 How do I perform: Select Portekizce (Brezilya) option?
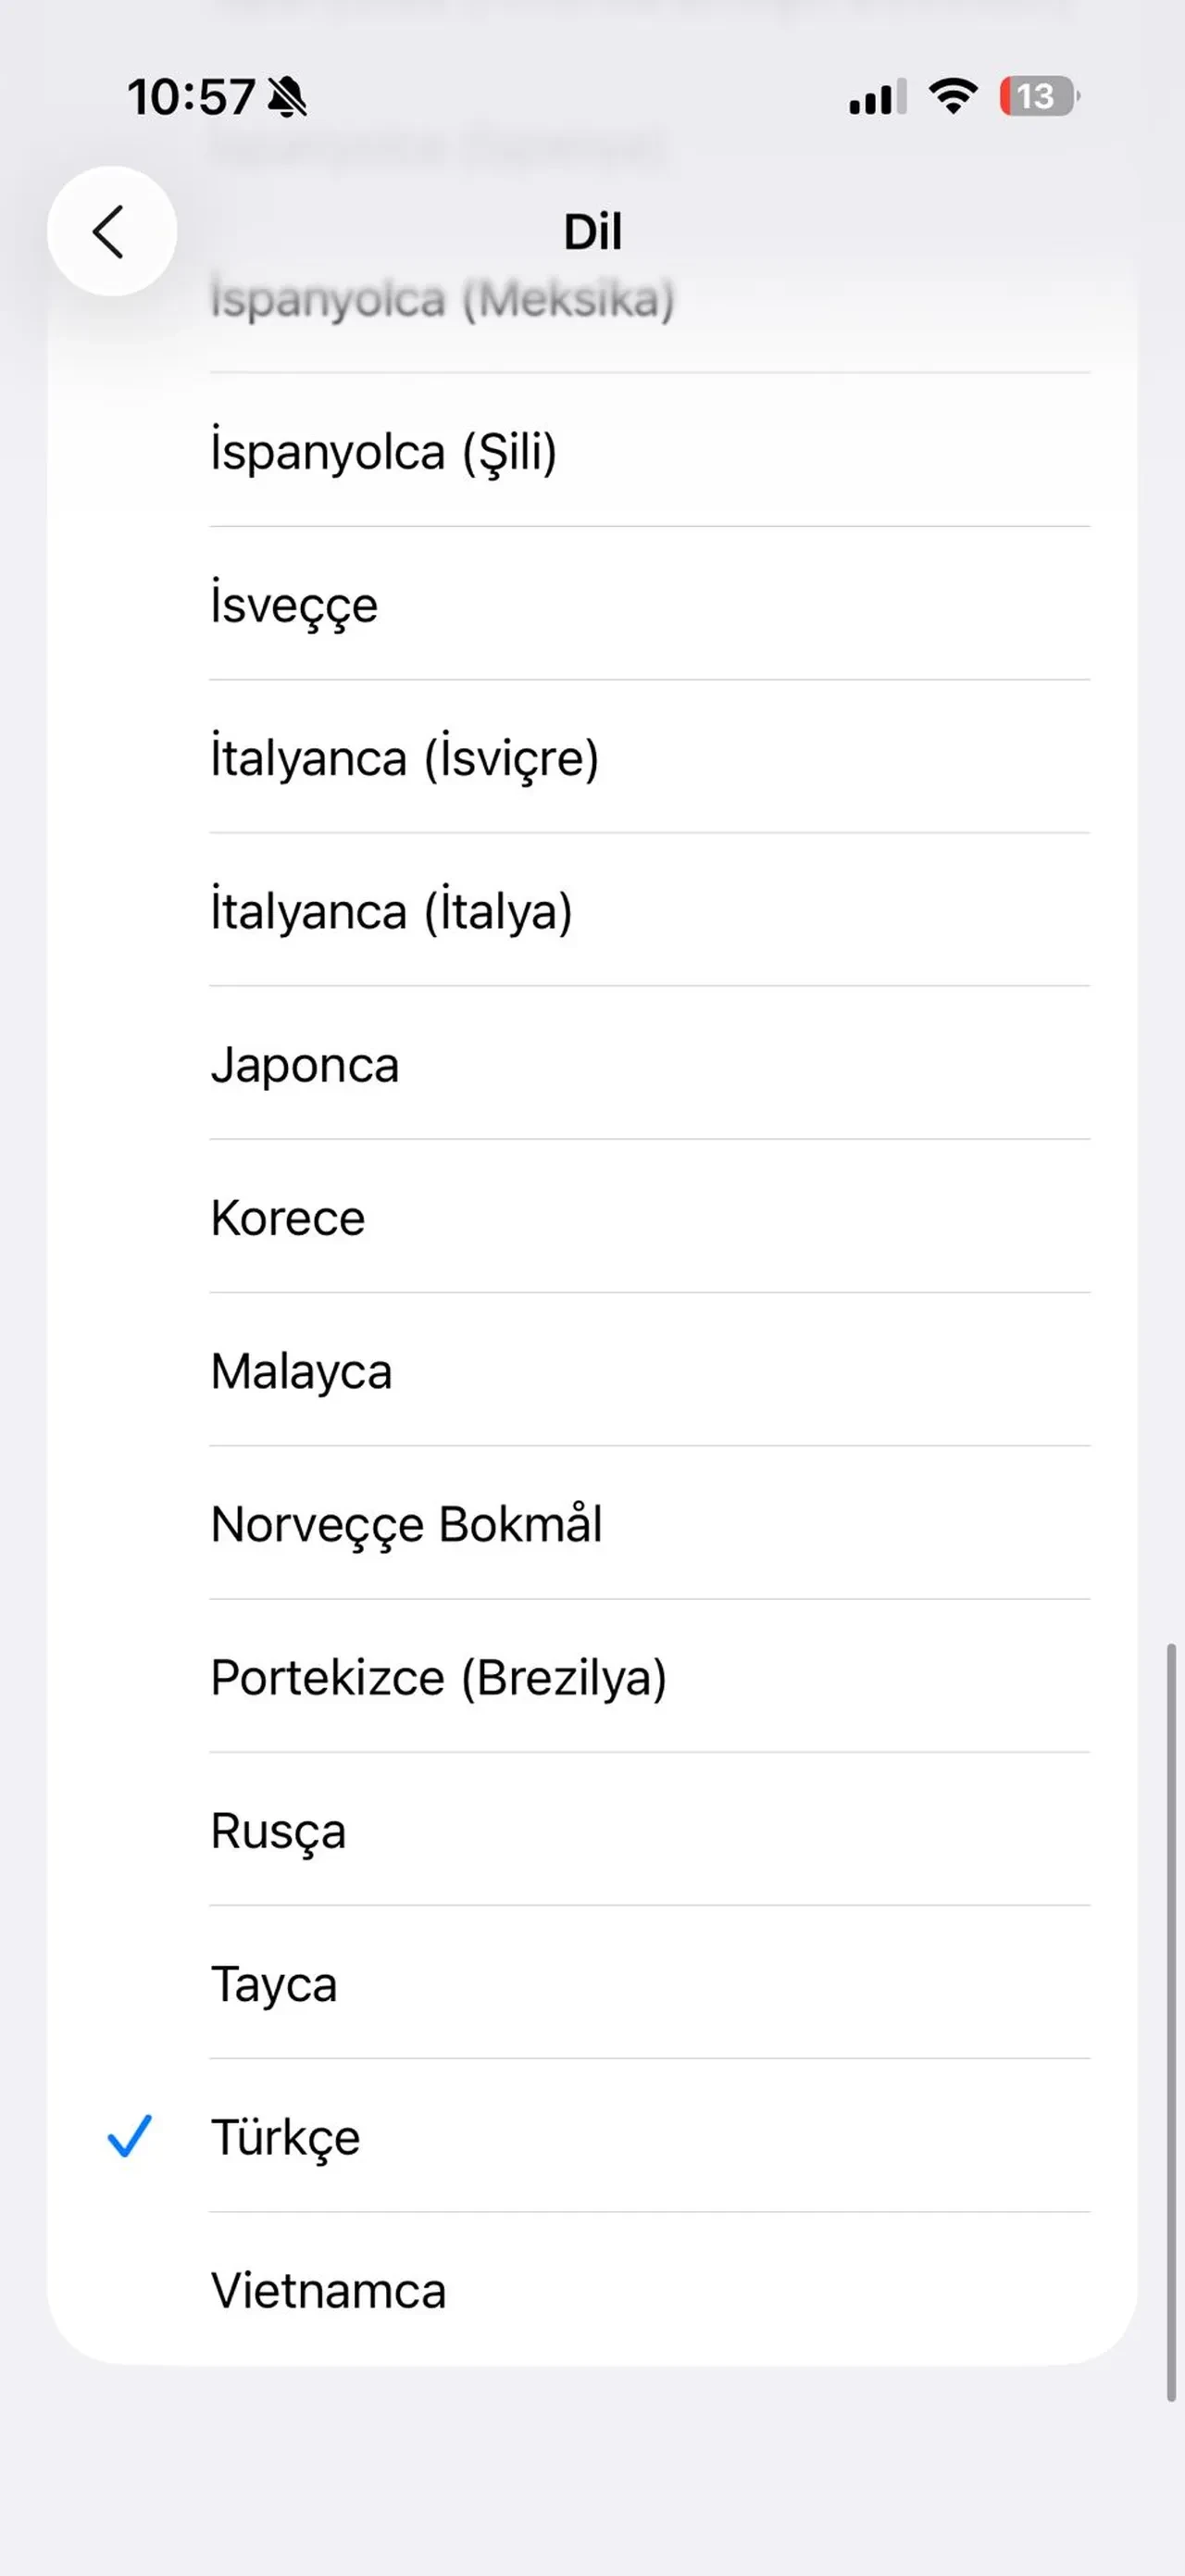click(438, 1677)
